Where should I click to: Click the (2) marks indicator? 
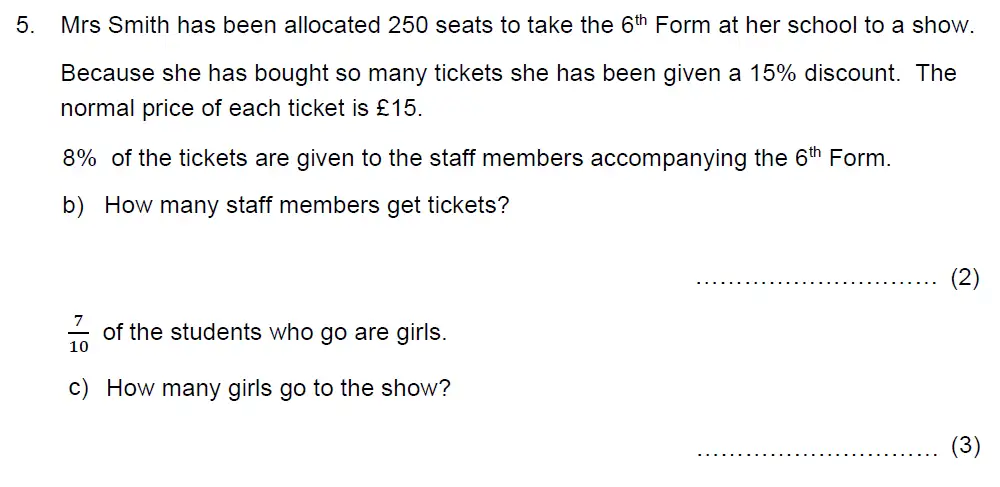964,279
